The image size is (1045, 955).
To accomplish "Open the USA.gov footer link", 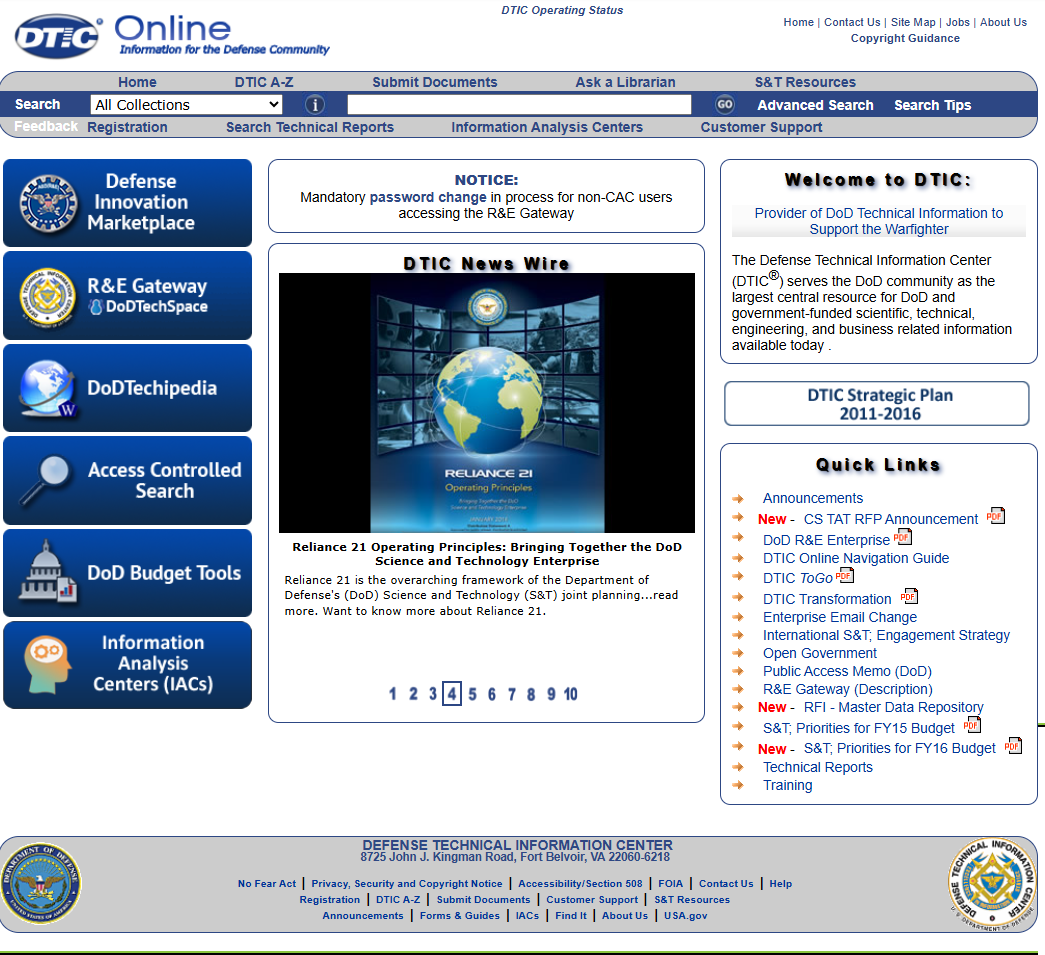I will tap(685, 916).
